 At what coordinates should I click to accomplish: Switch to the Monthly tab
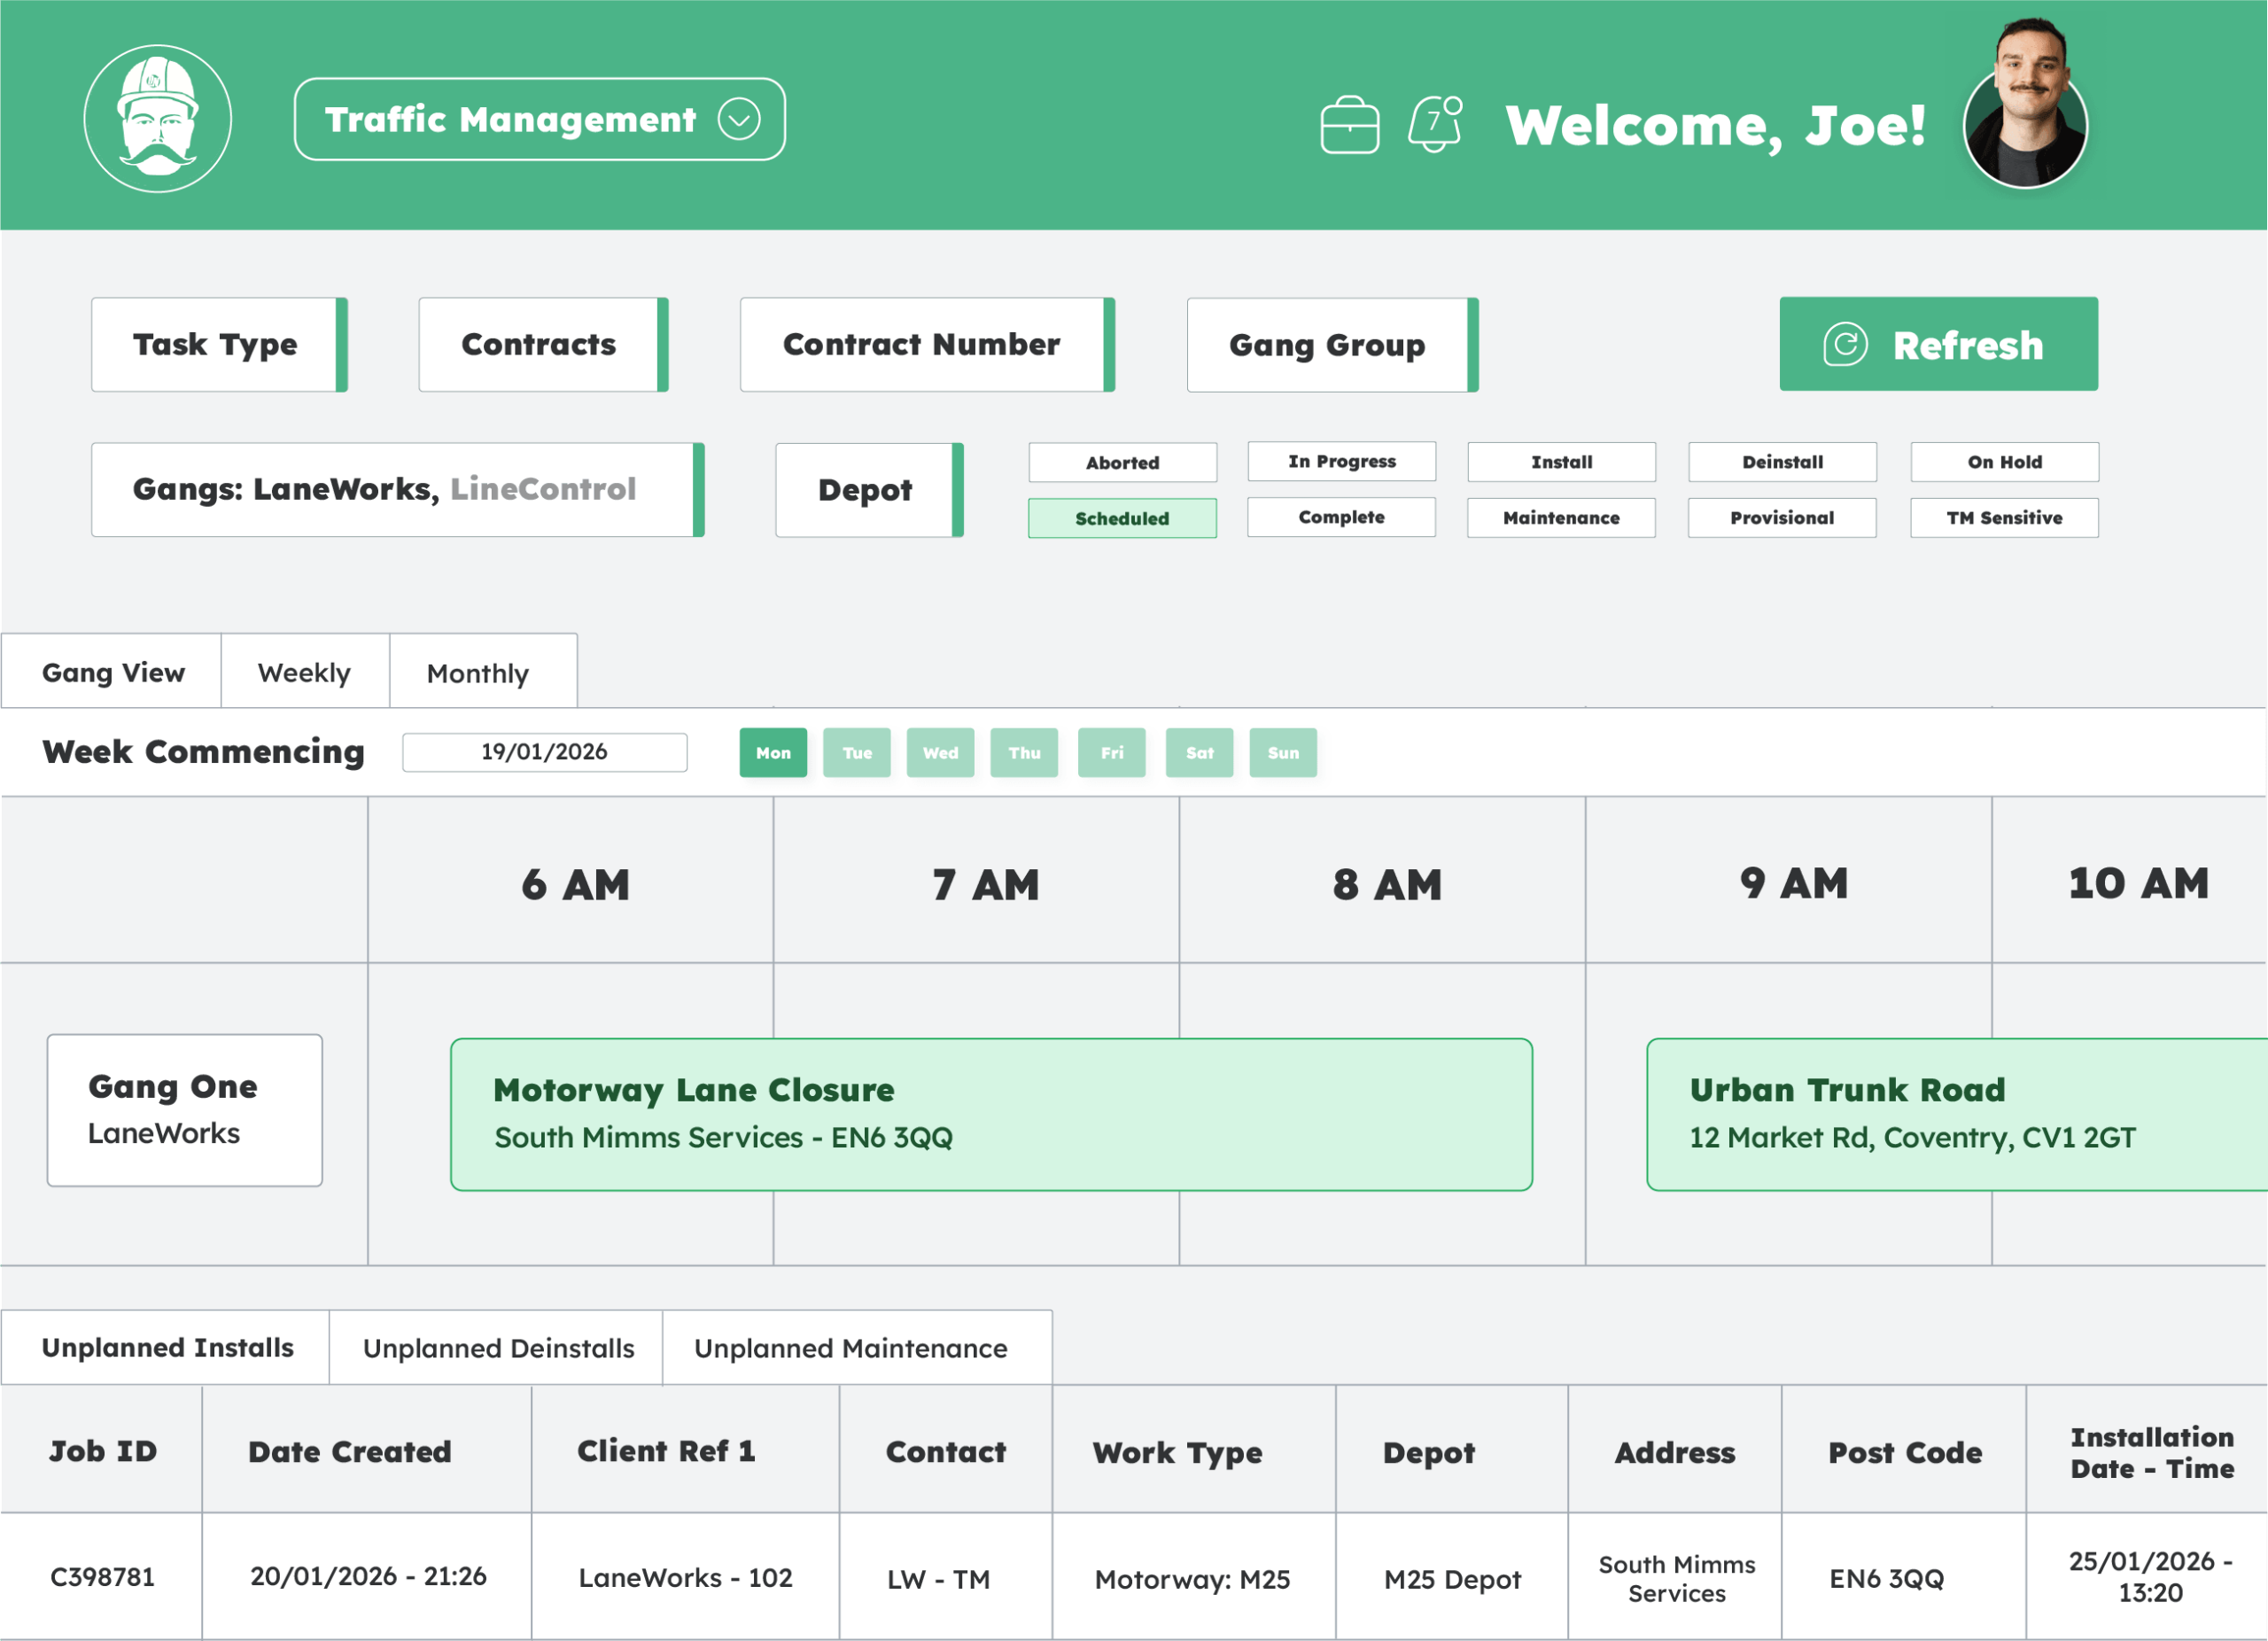click(483, 672)
